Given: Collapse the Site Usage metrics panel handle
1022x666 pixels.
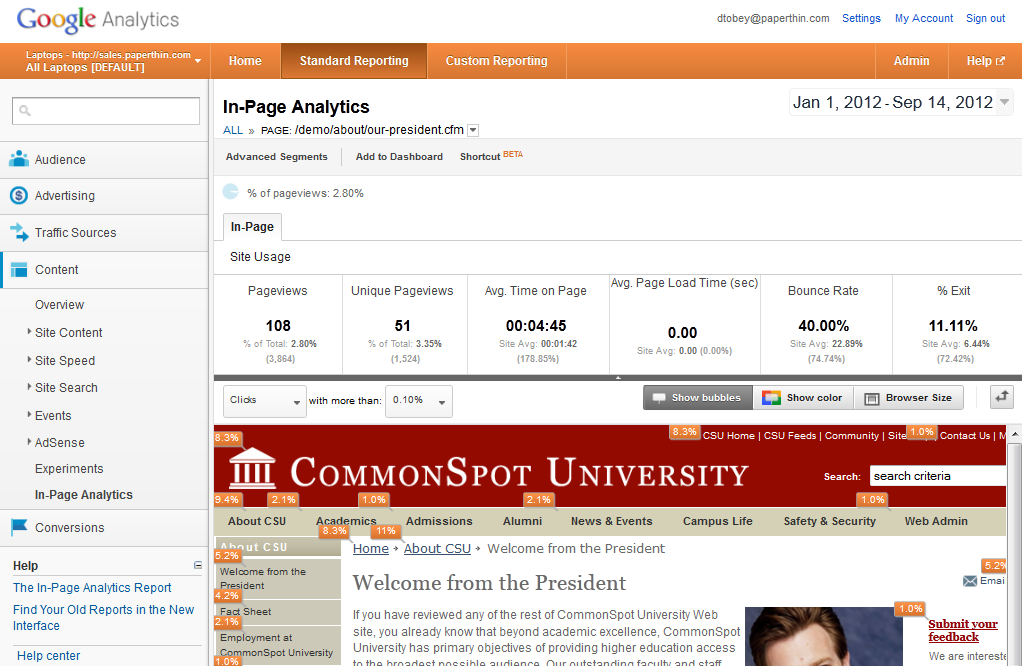Looking at the screenshot, I should (618, 377).
